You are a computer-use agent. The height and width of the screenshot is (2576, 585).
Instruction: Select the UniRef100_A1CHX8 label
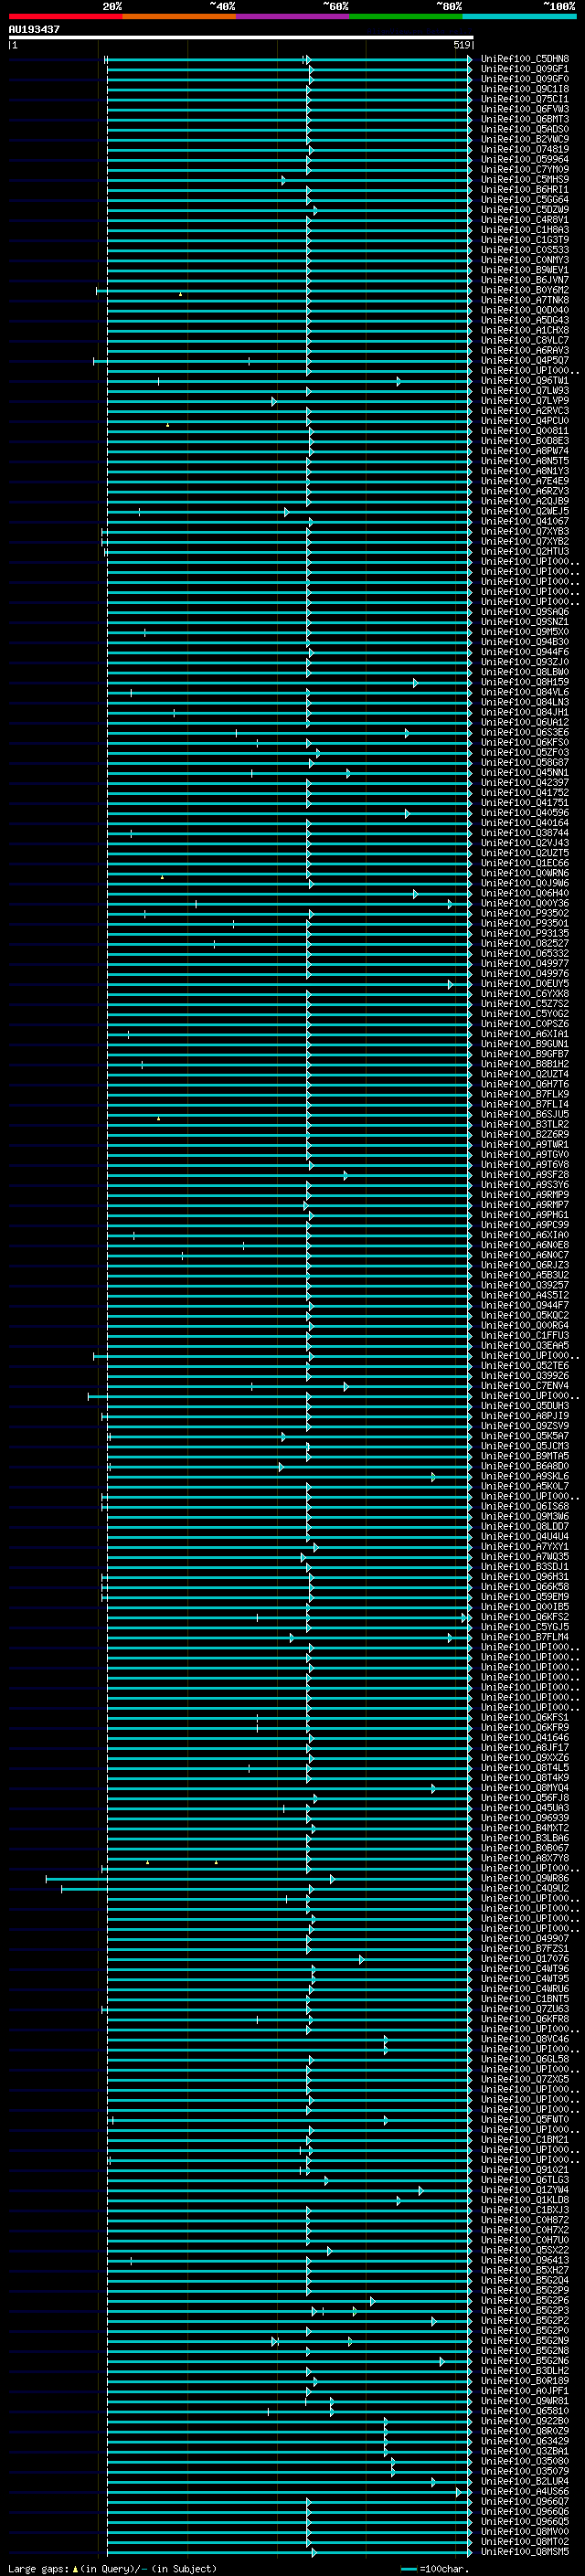[x=525, y=330]
